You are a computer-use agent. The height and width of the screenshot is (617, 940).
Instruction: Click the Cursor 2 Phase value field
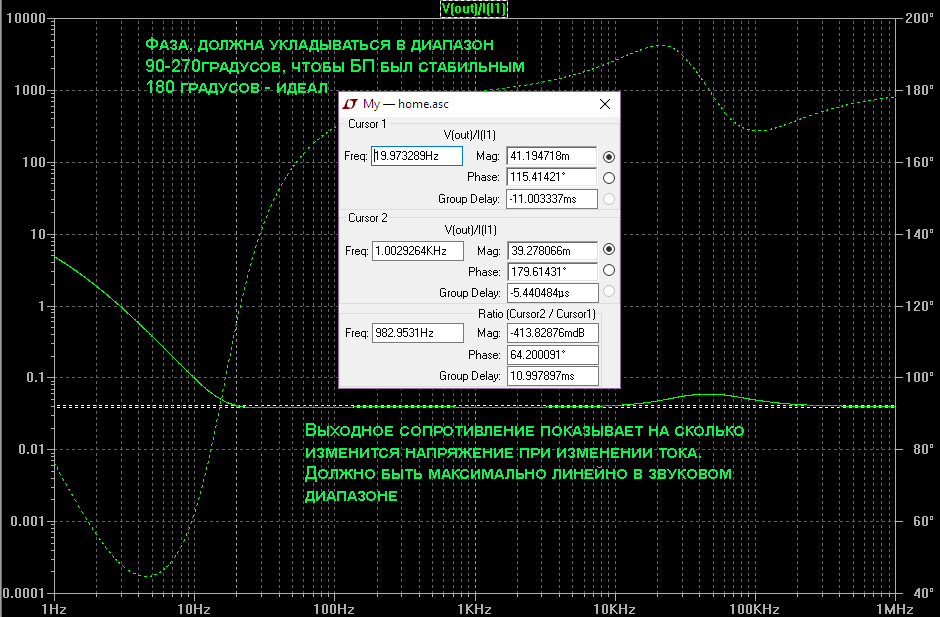tap(551, 271)
